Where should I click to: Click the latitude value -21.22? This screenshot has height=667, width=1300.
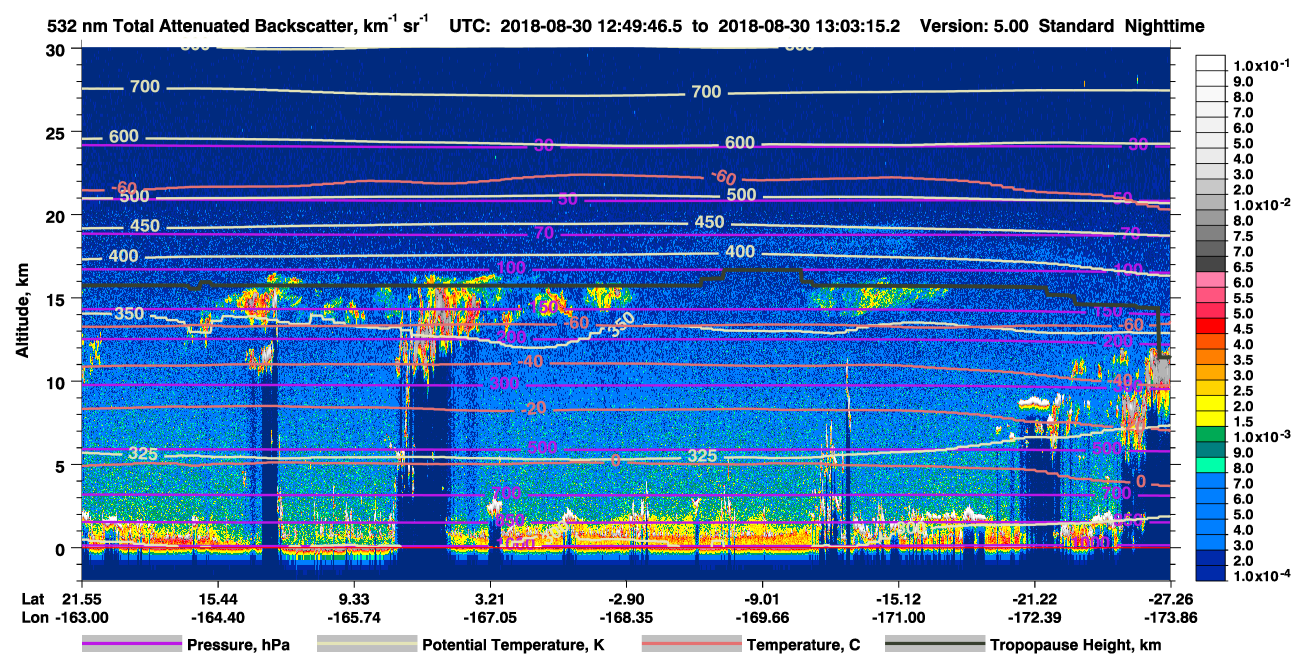1035,598
